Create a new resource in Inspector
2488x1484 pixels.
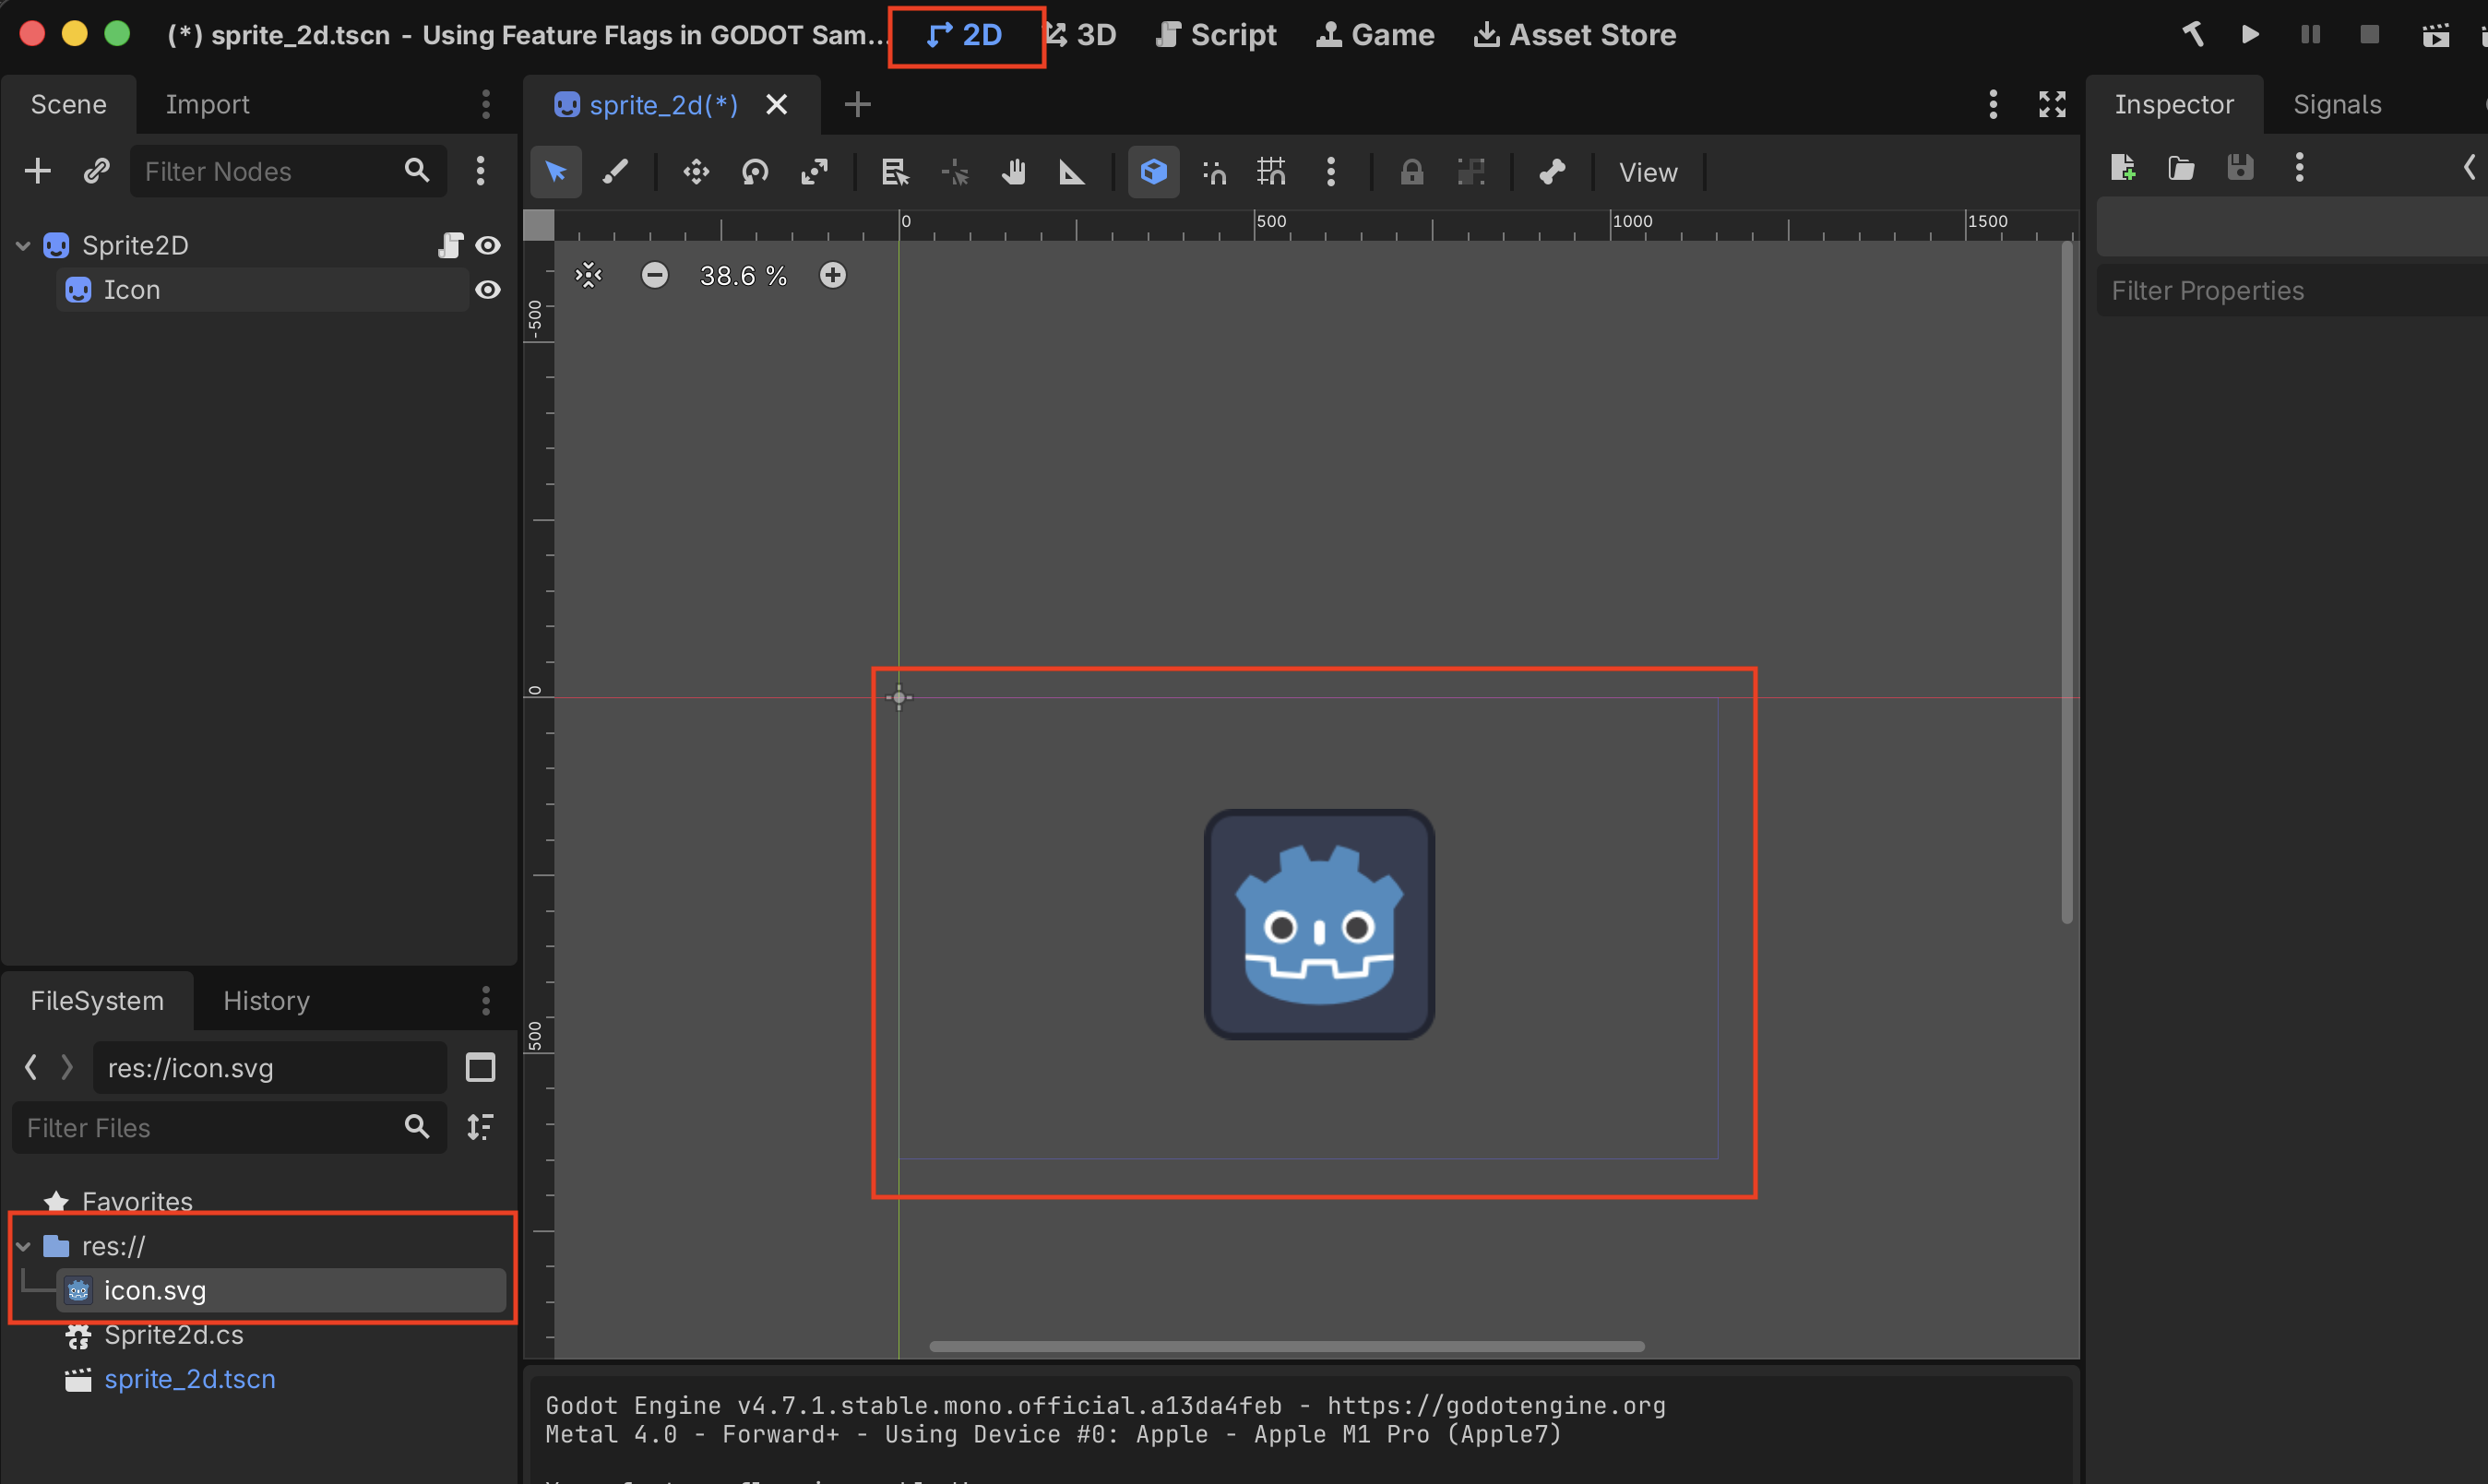(x=2122, y=167)
